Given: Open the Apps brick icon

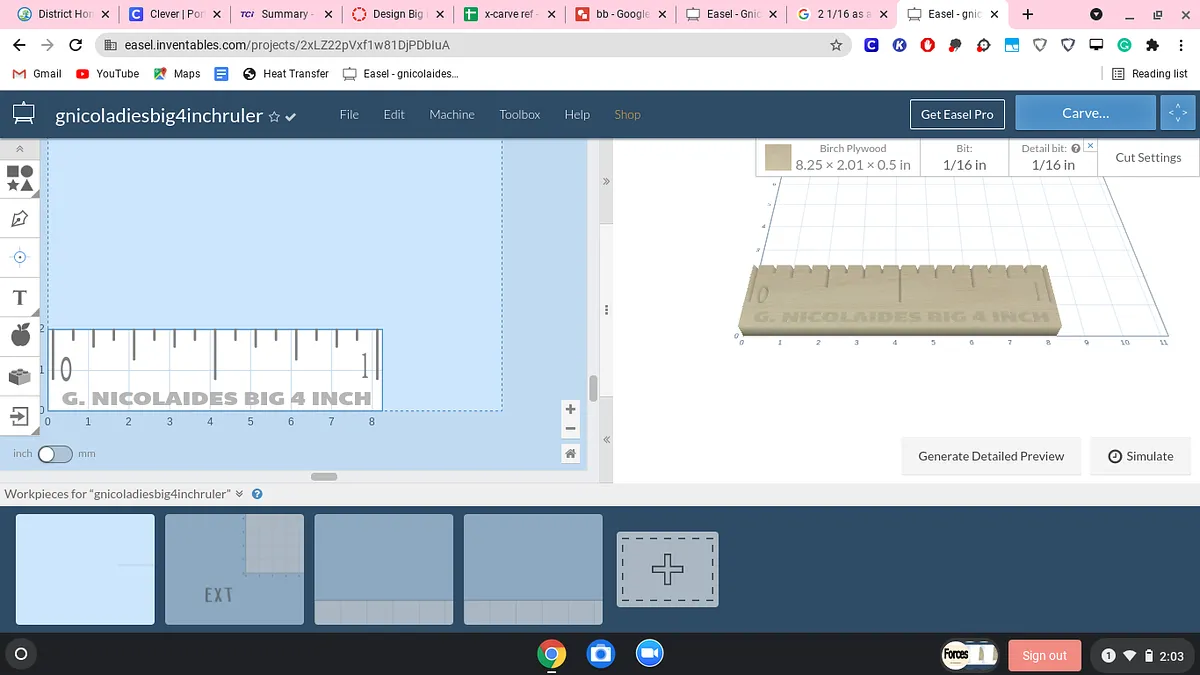Looking at the screenshot, I should pyautogui.click(x=20, y=376).
